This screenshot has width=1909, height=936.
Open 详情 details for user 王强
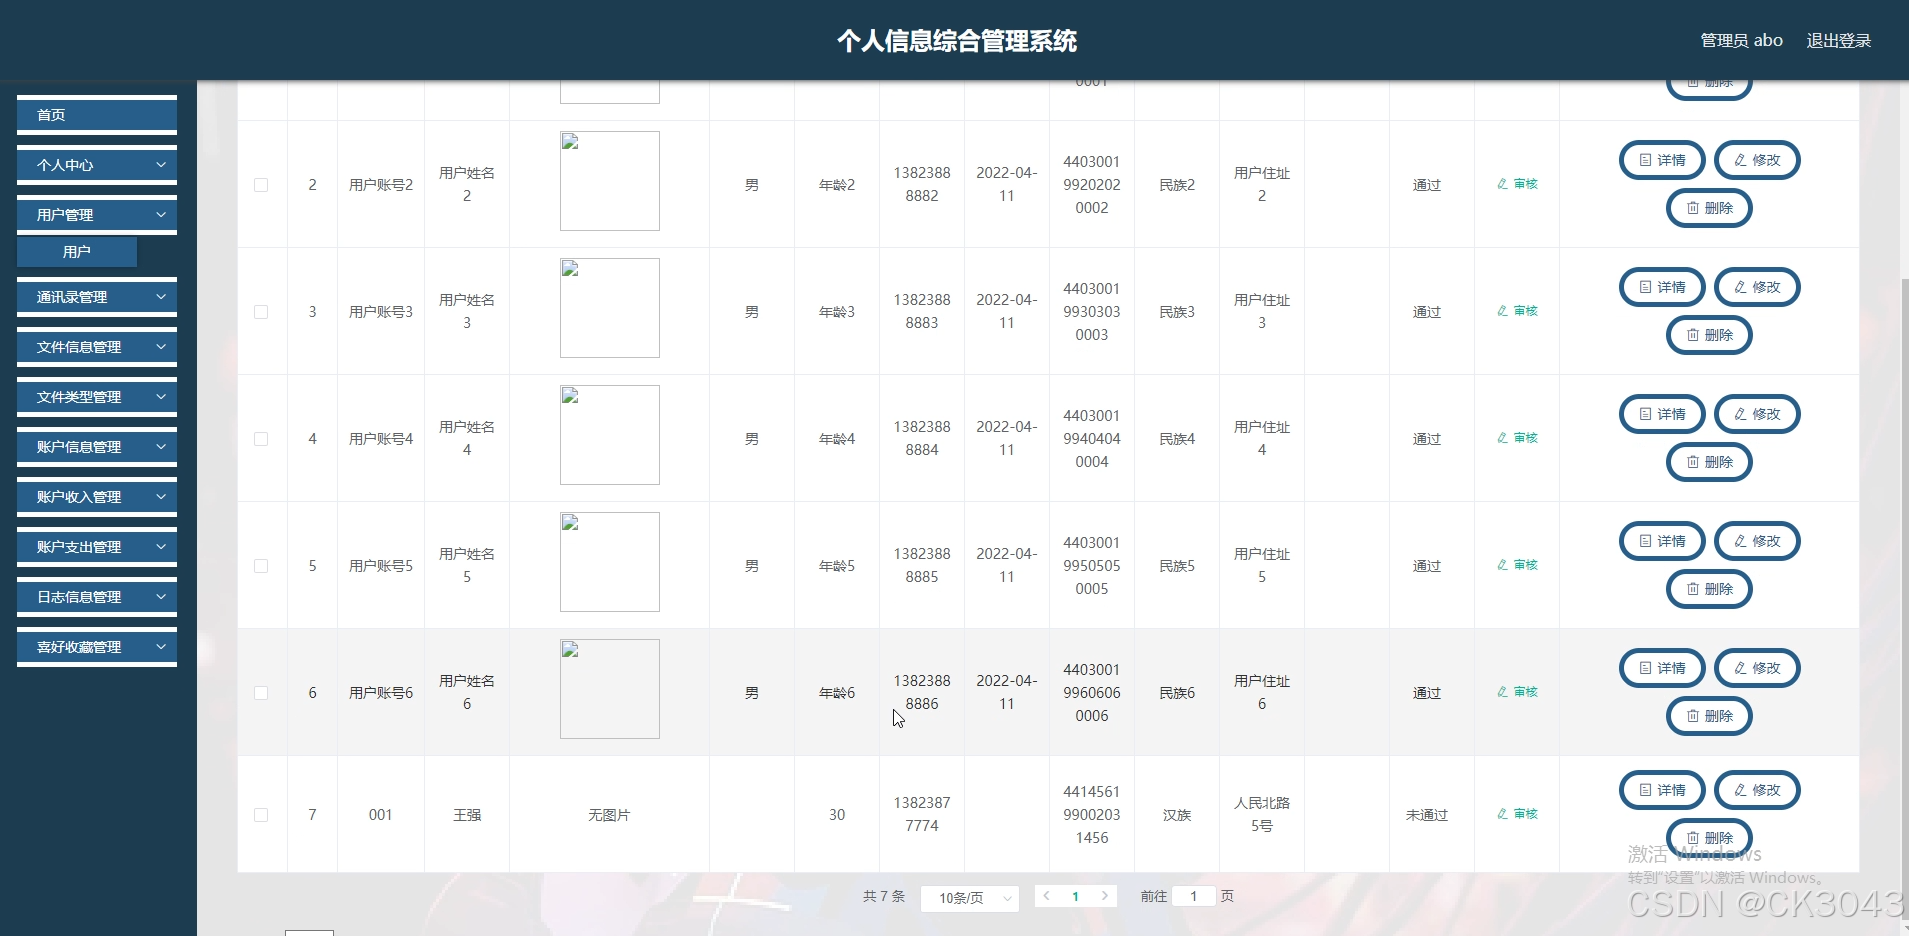[1662, 790]
